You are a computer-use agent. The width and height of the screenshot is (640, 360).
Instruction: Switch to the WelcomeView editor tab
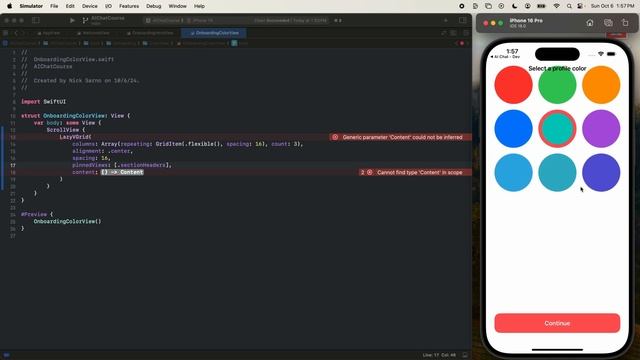(x=93, y=33)
